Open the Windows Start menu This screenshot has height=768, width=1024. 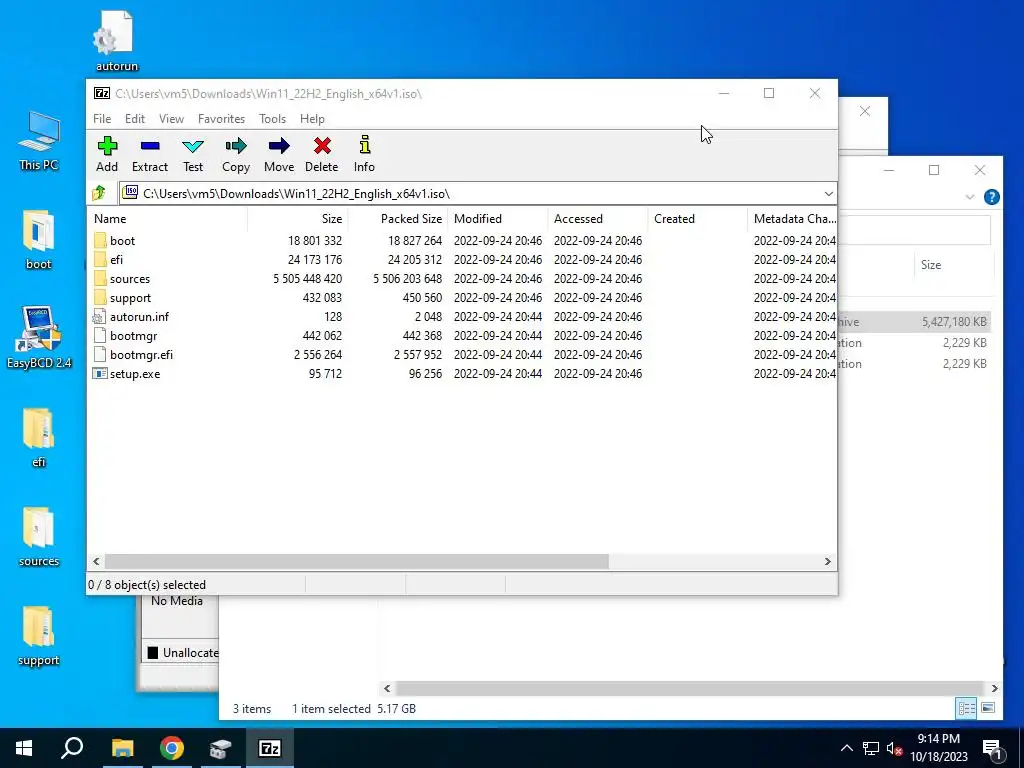(24, 748)
